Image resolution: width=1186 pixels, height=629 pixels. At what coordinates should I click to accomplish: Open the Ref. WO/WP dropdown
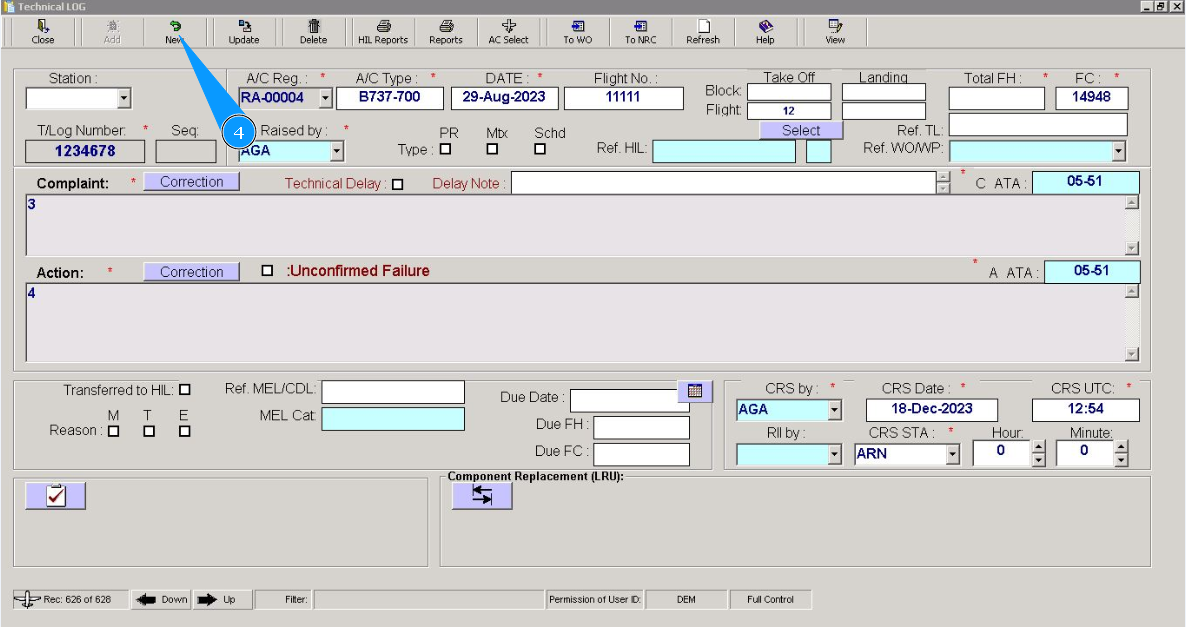(x=1119, y=151)
